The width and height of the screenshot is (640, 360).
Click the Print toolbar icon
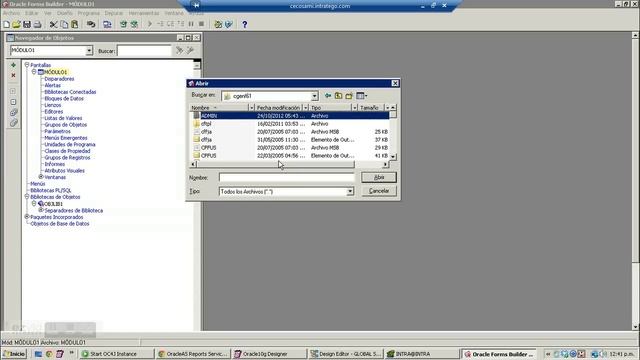(x=37, y=24)
